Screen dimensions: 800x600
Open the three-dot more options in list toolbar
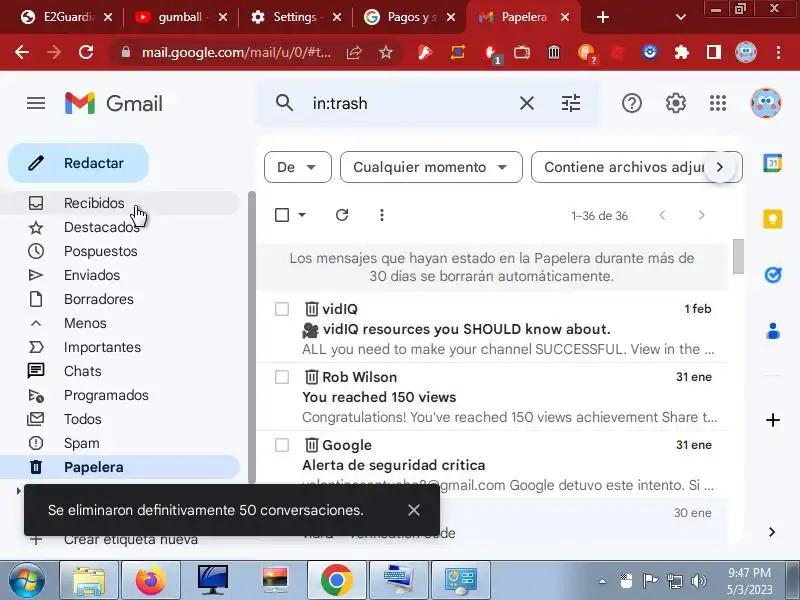point(382,215)
